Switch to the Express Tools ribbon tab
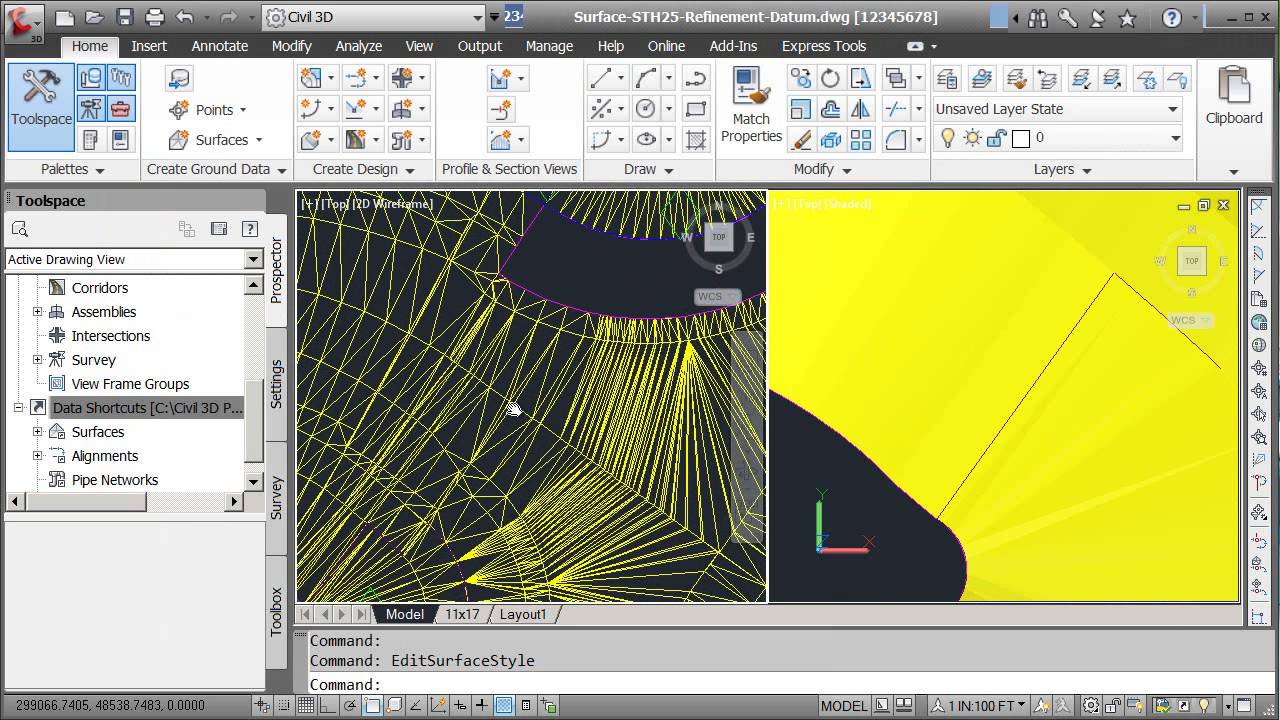The height and width of the screenshot is (720, 1280). 824,46
